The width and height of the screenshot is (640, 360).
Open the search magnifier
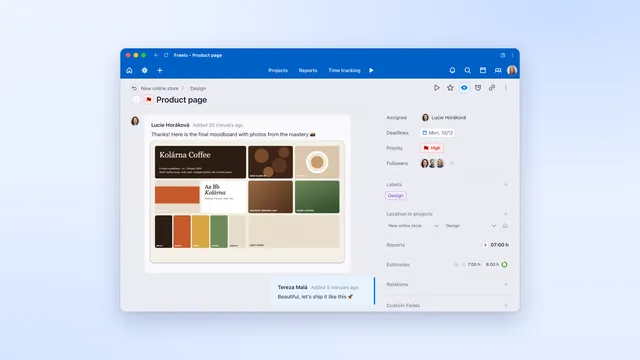[x=467, y=70]
